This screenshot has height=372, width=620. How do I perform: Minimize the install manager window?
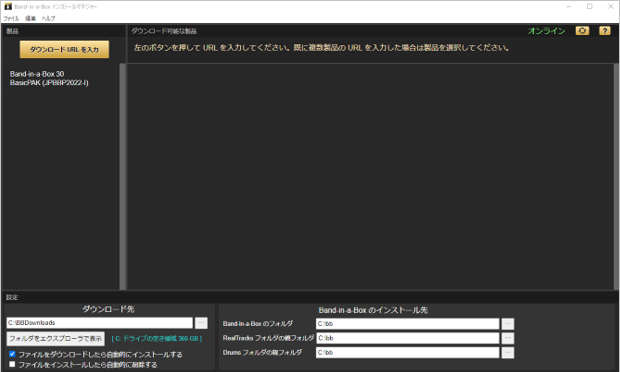(x=569, y=6)
